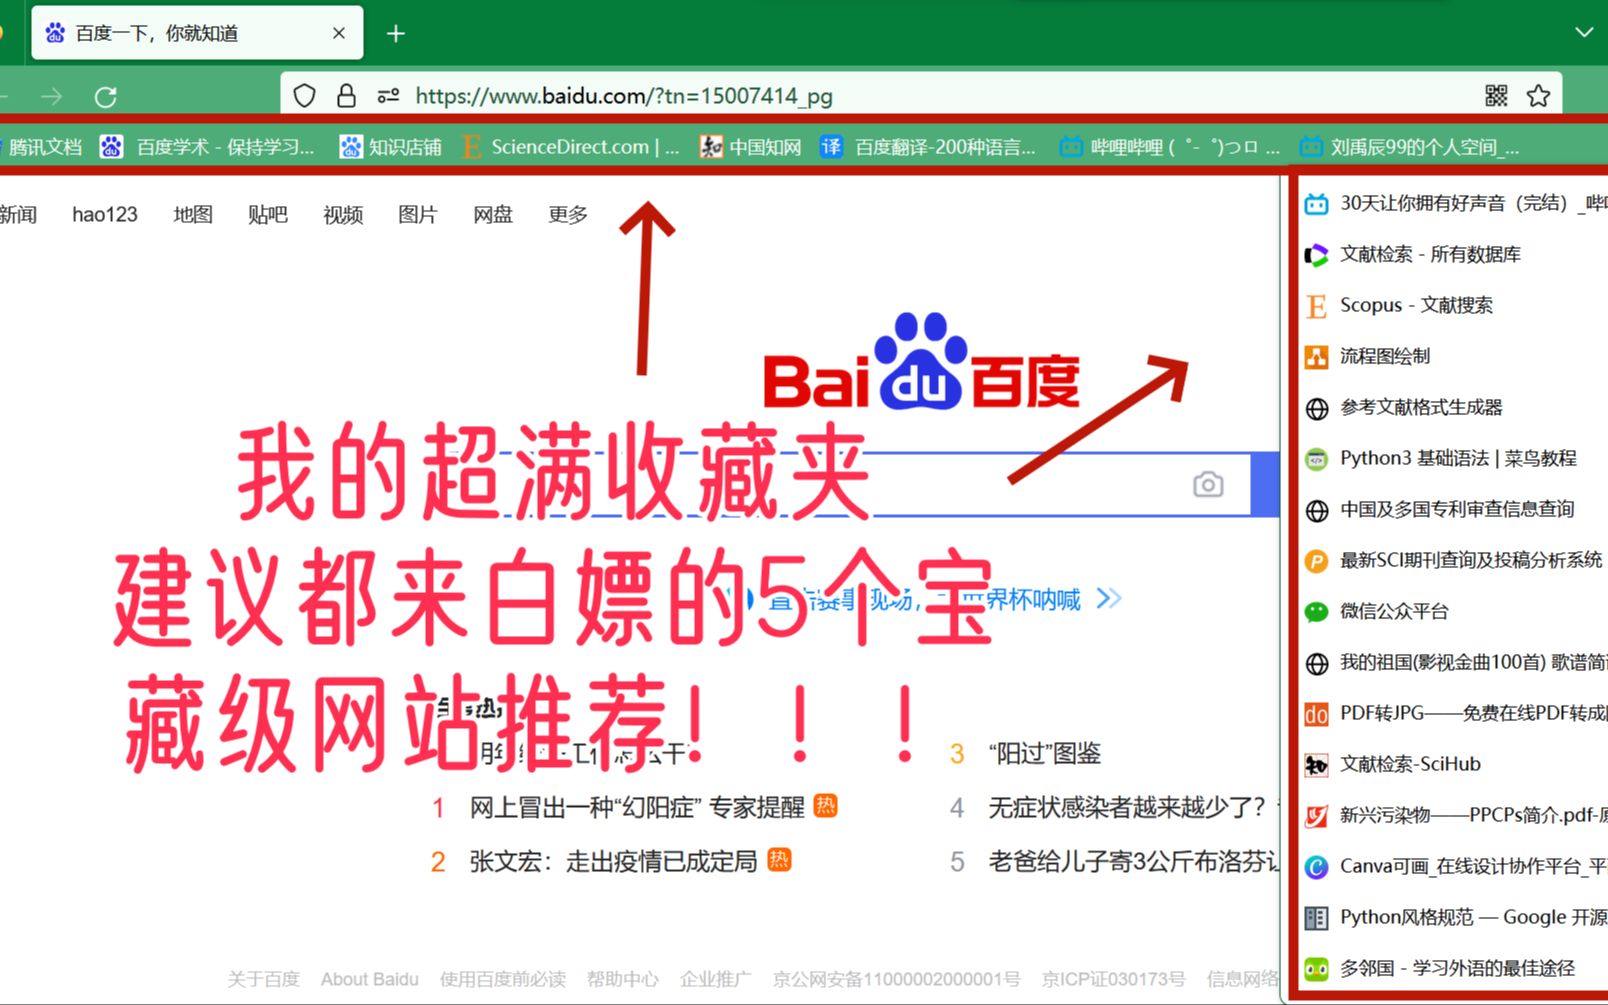Open 百度学术 bookmark in toolbar
Image resolution: width=1608 pixels, height=1005 pixels.
coord(207,147)
